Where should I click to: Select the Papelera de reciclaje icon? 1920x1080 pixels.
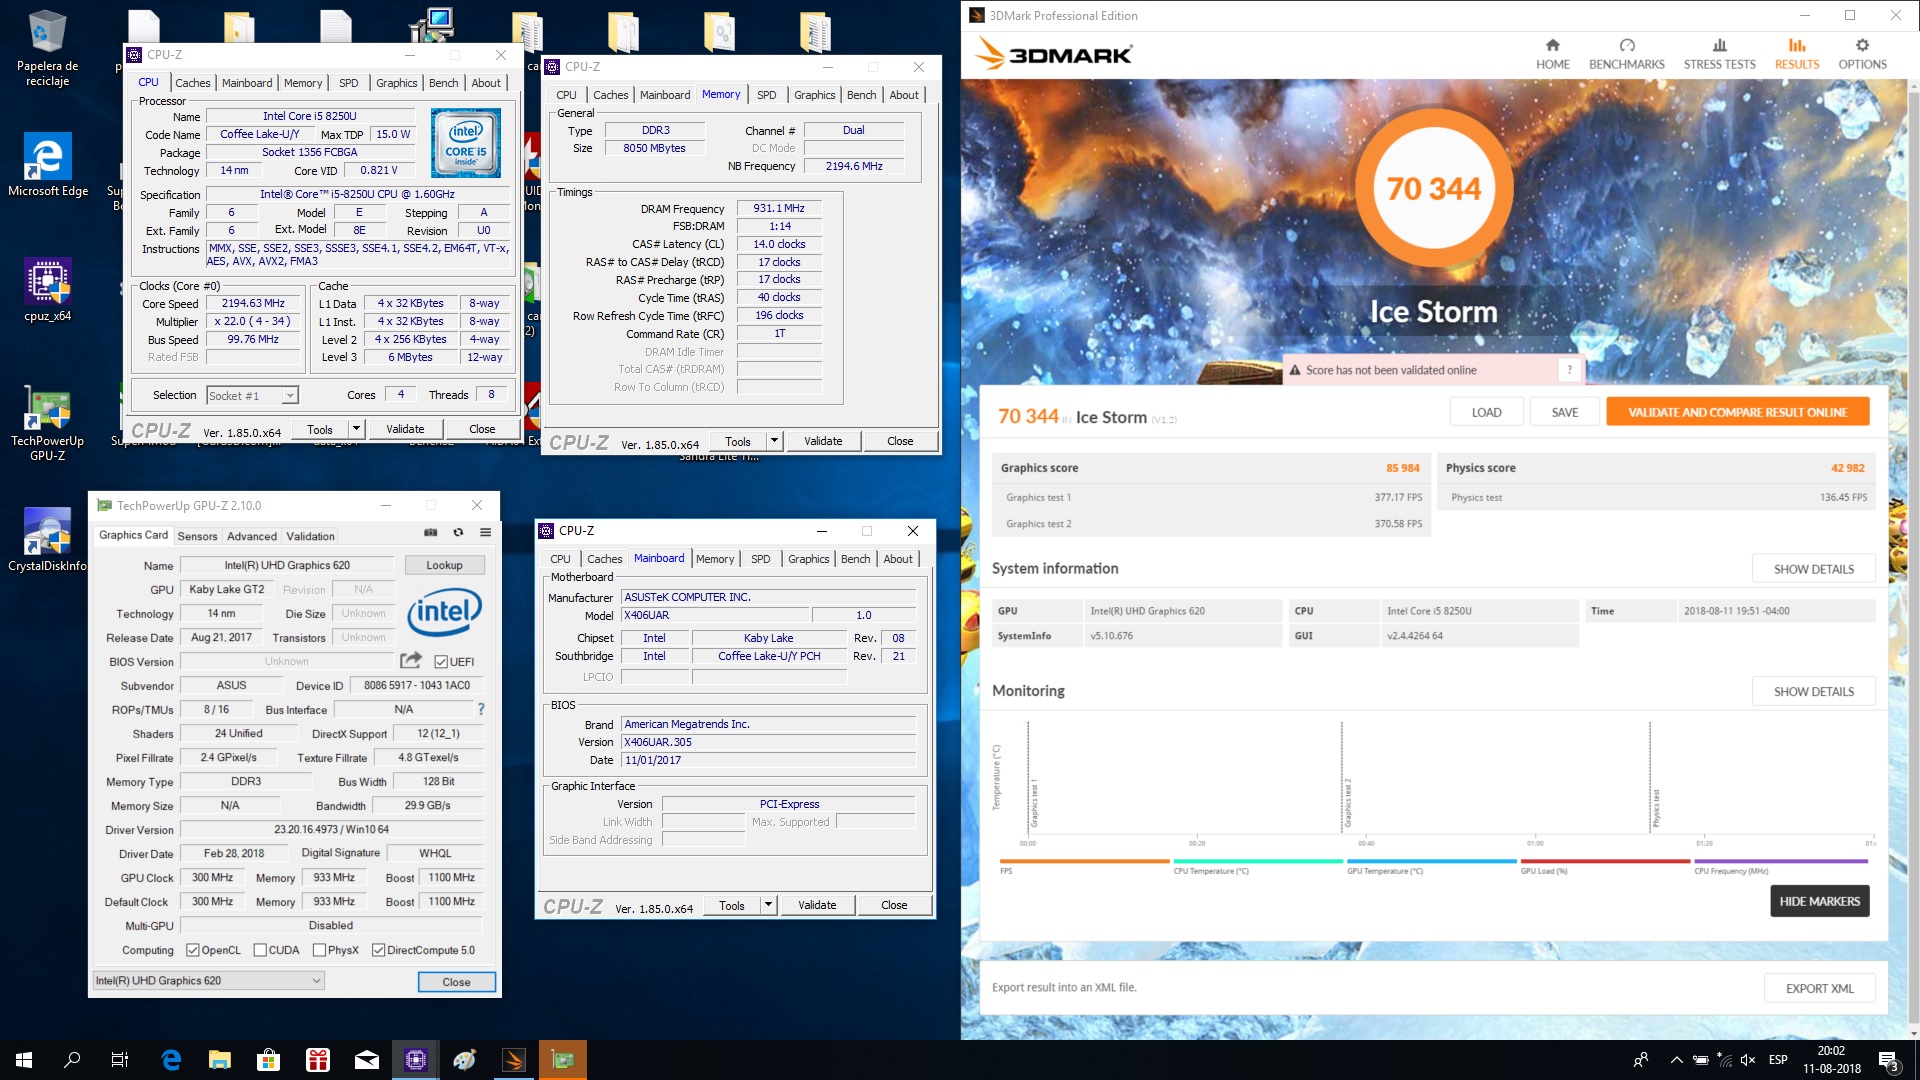click(x=47, y=48)
